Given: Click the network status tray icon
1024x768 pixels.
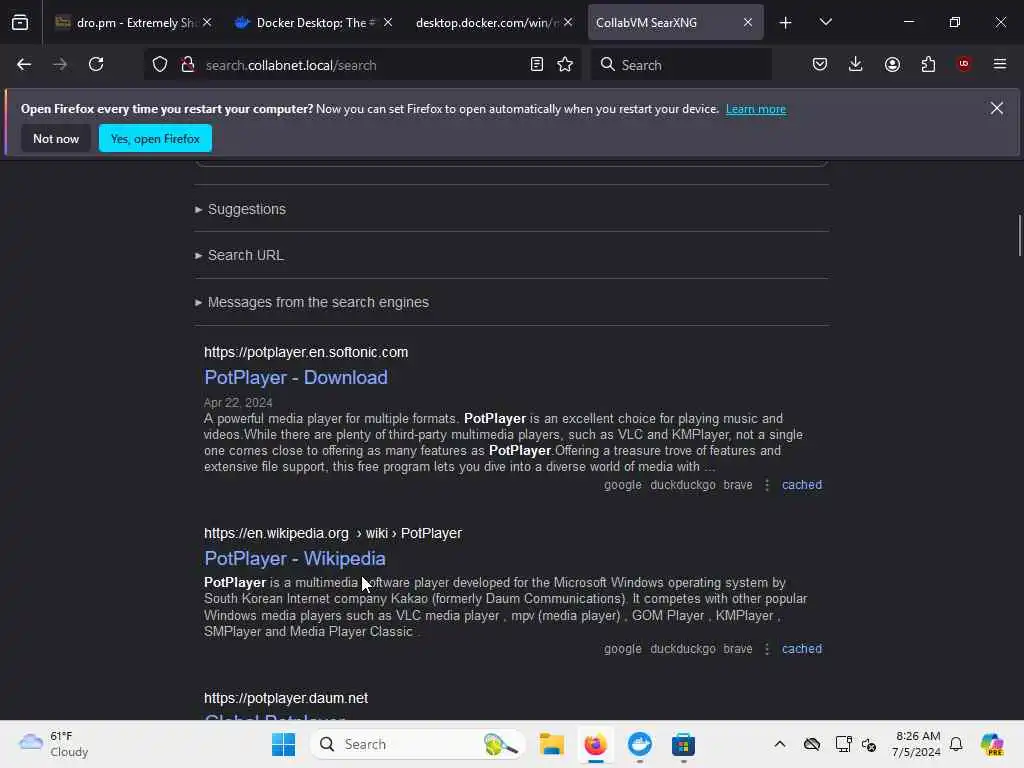Looking at the screenshot, I should click(843, 744).
